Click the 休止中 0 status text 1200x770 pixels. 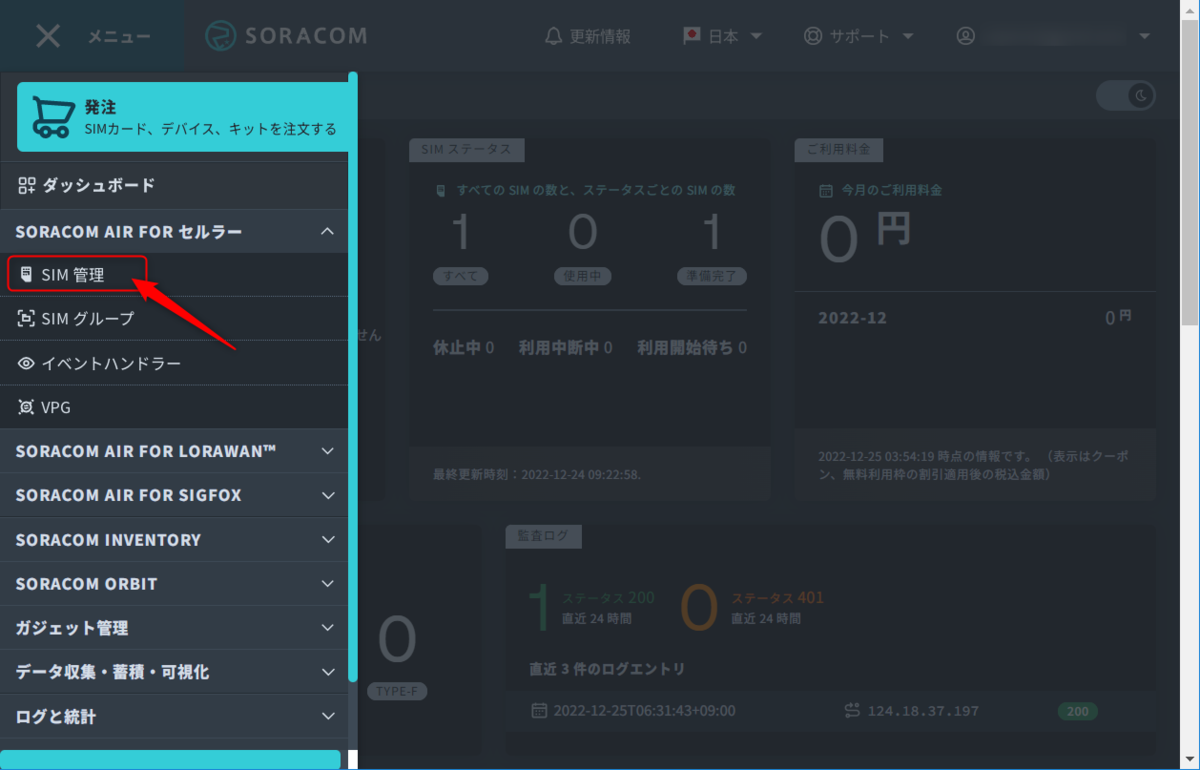click(463, 348)
